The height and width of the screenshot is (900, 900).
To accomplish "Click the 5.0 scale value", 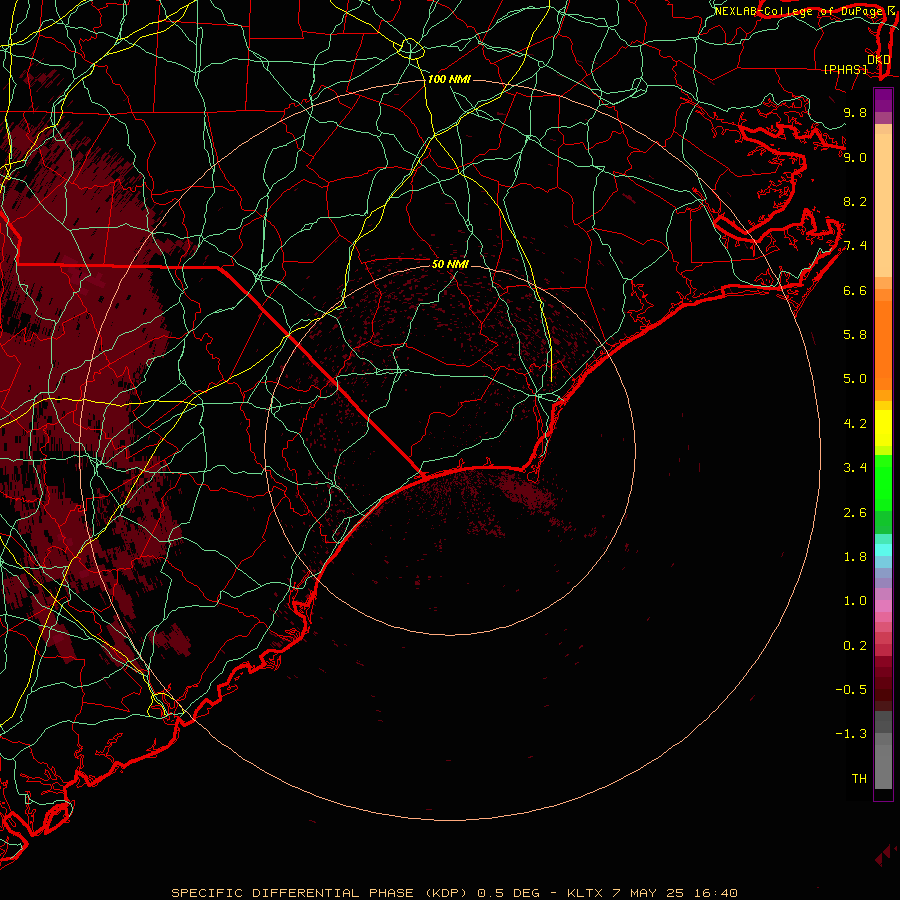I will click(855, 379).
